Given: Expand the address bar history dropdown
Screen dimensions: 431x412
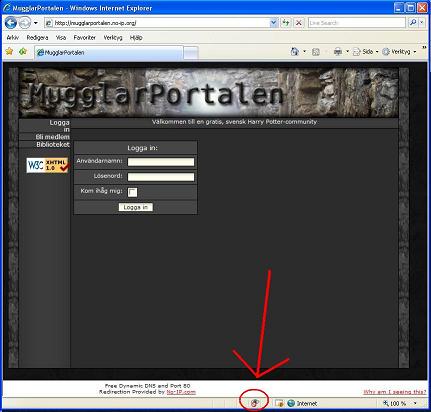Looking at the screenshot, I should pyautogui.click(x=273, y=23).
